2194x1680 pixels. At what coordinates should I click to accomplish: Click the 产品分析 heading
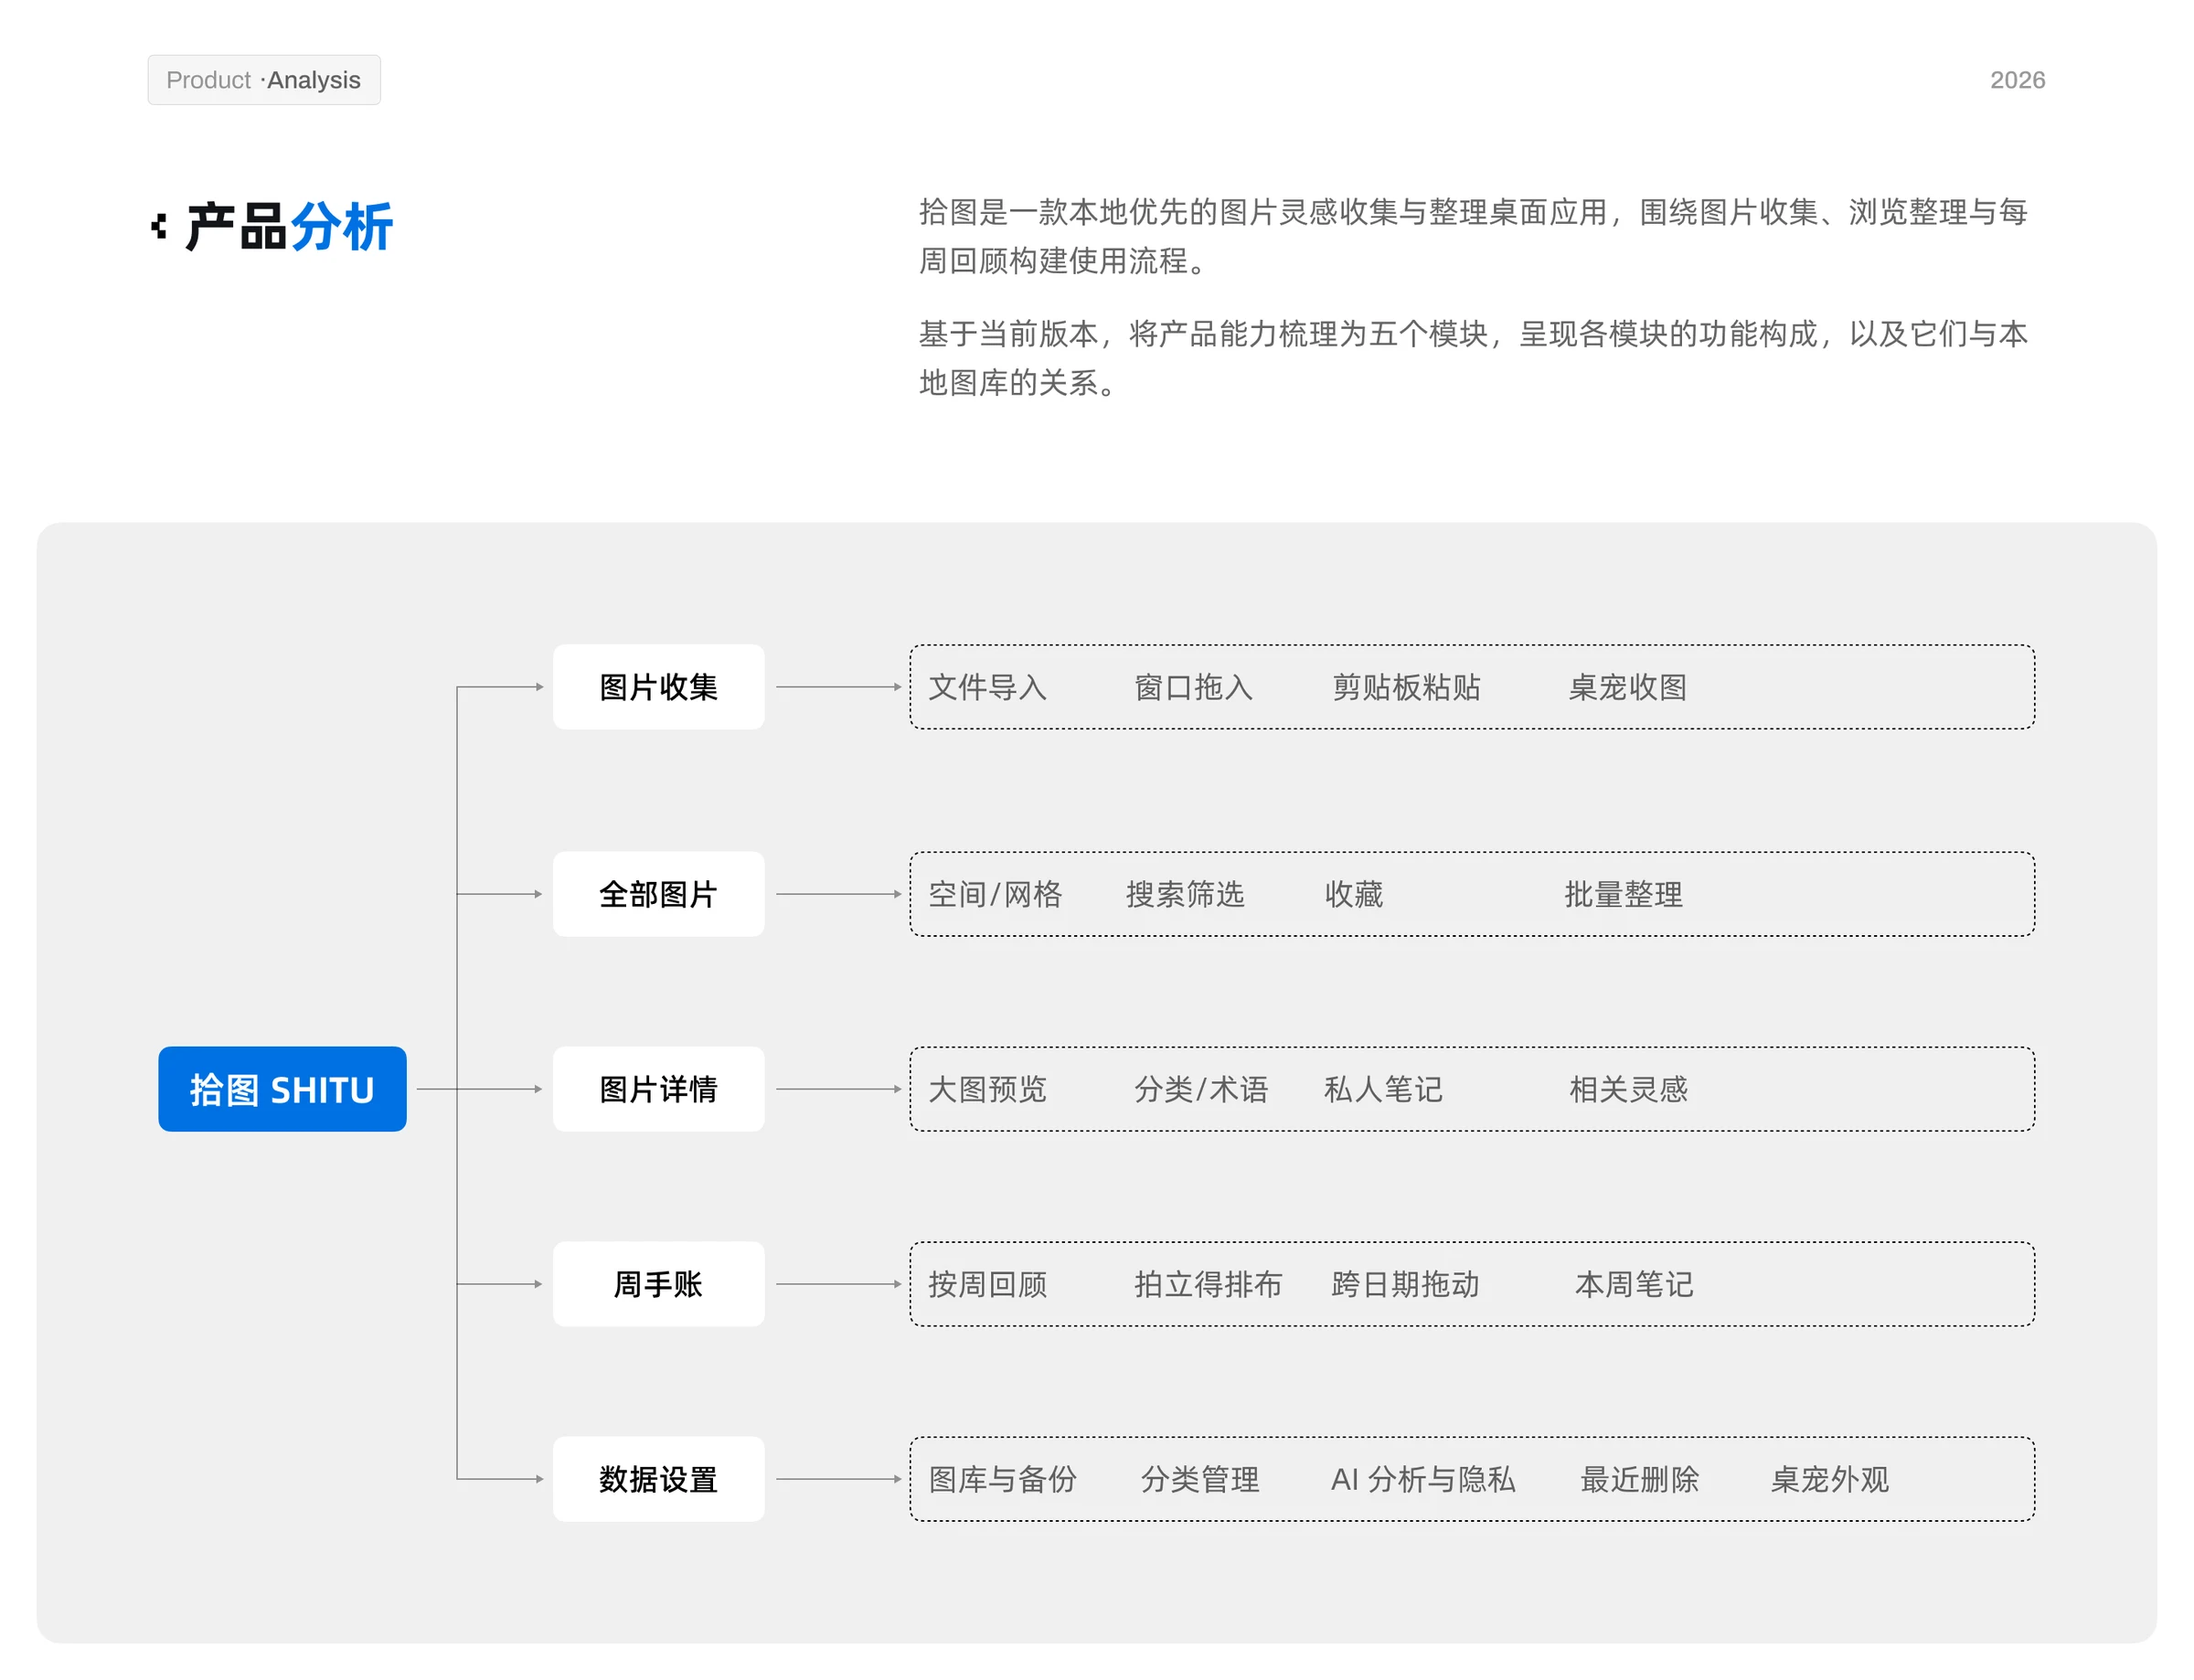289,227
